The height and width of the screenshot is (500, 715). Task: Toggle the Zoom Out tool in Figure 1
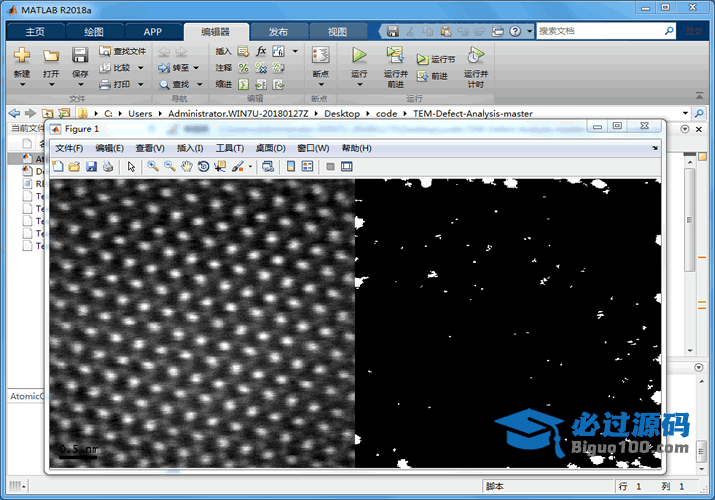pos(170,166)
